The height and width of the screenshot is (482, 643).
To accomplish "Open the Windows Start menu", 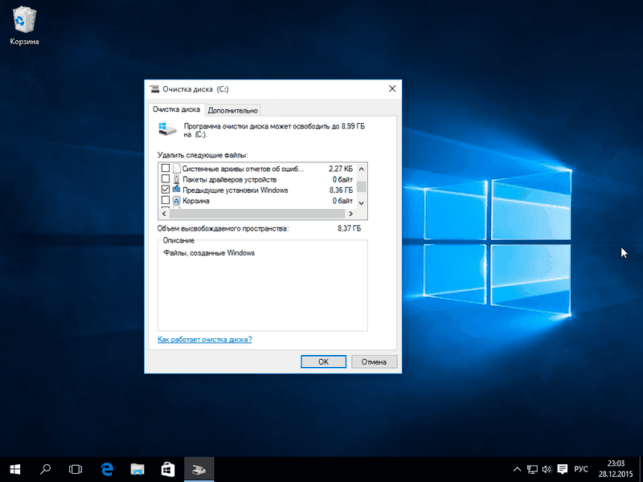I will click(15, 469).
